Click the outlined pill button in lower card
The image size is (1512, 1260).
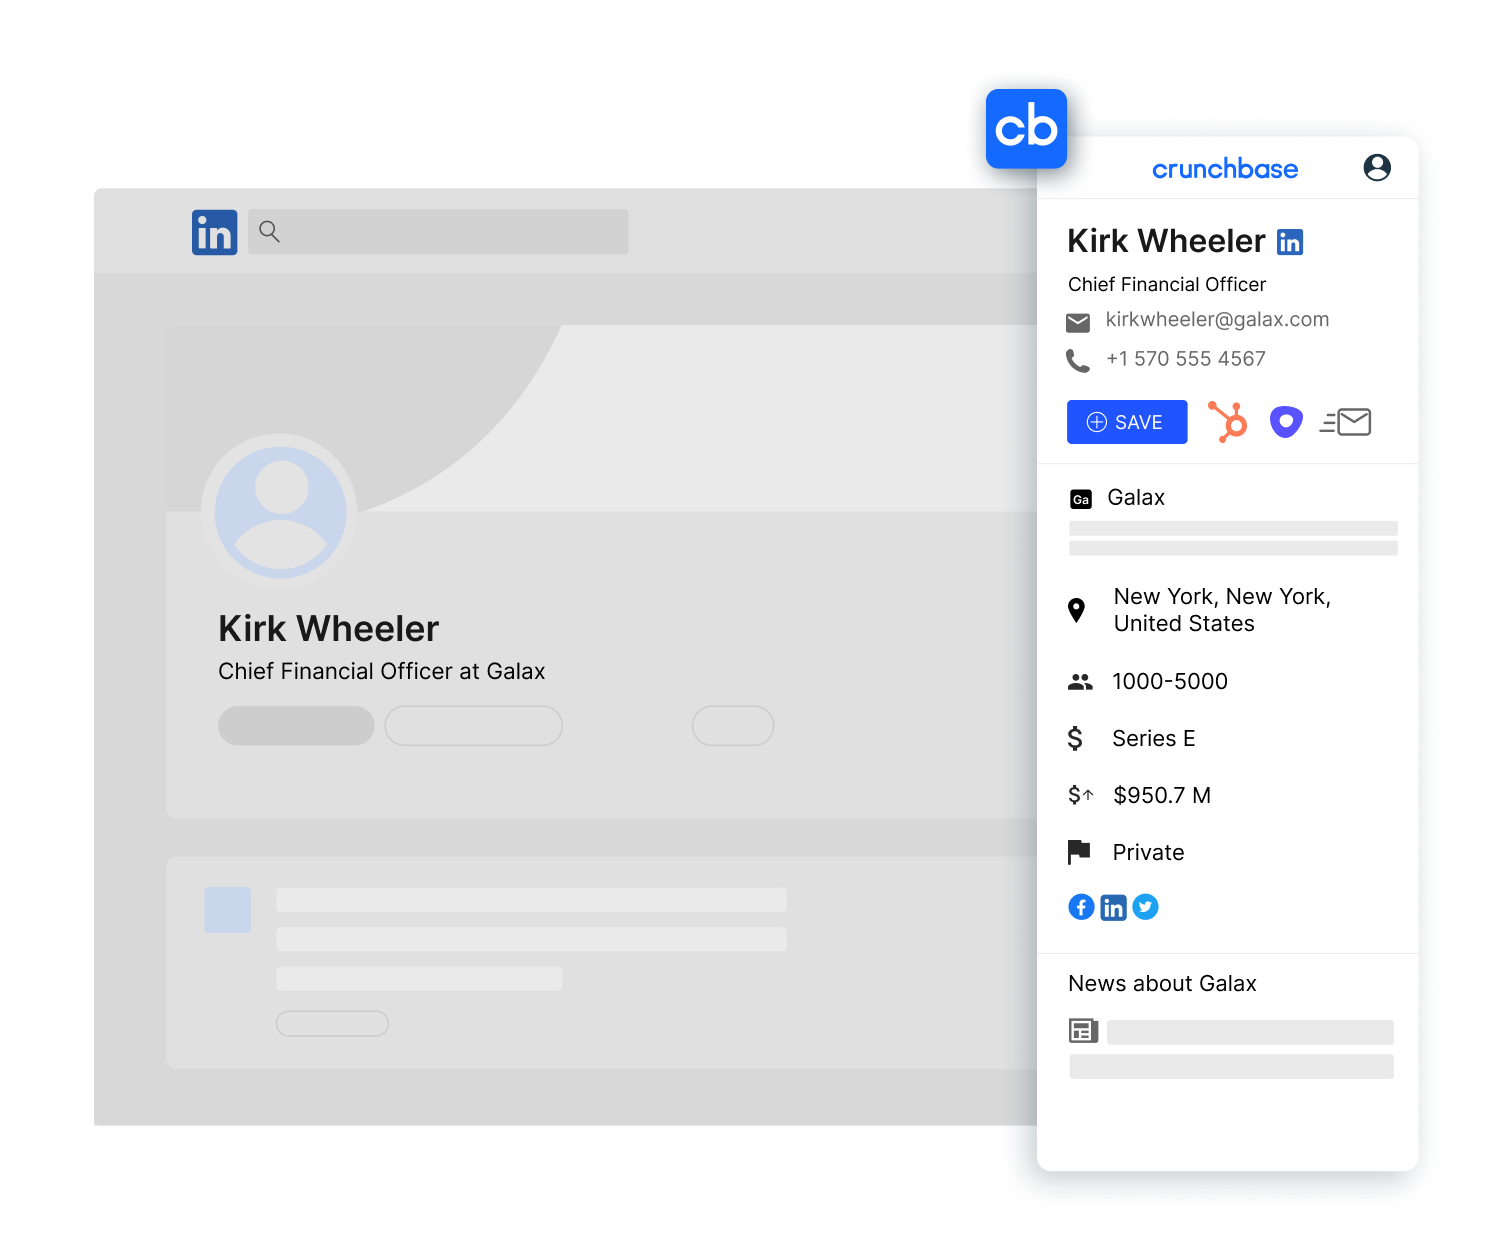click(x=332, y=1024)
